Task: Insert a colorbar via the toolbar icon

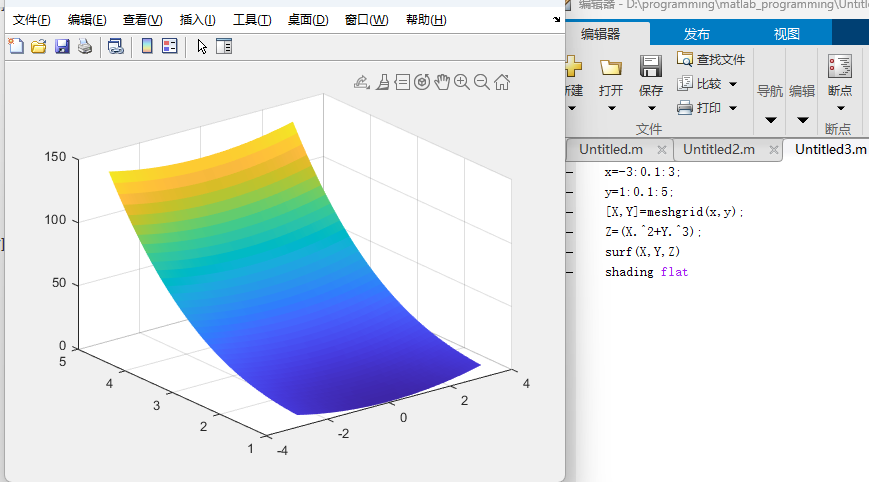Action: [x=147, y=46]
